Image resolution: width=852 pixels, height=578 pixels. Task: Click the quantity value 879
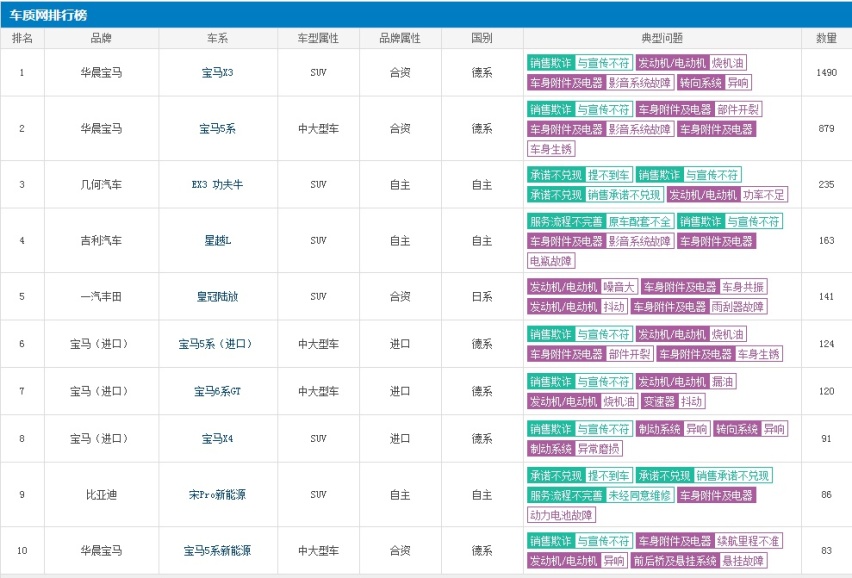(826, 129)
